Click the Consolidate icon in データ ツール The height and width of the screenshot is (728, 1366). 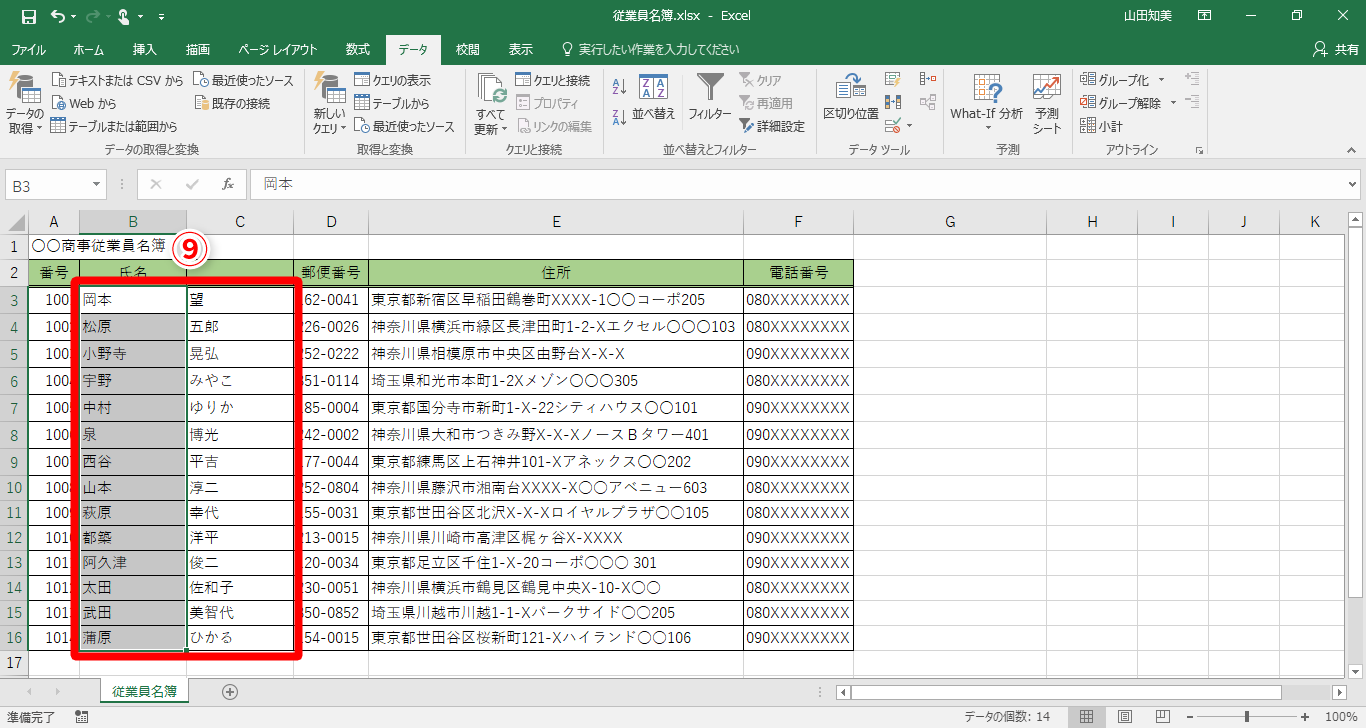pyautogui.click(x=927, y=80)
